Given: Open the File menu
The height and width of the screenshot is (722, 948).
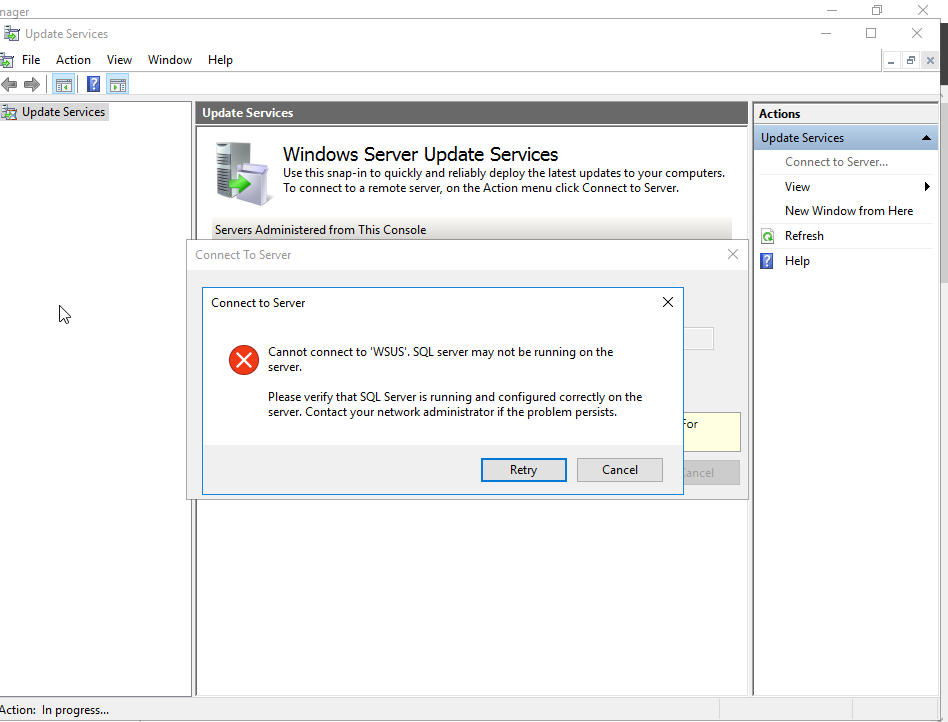Looking at the screenshot, I should pyautogui.click(x=31, y=60).
